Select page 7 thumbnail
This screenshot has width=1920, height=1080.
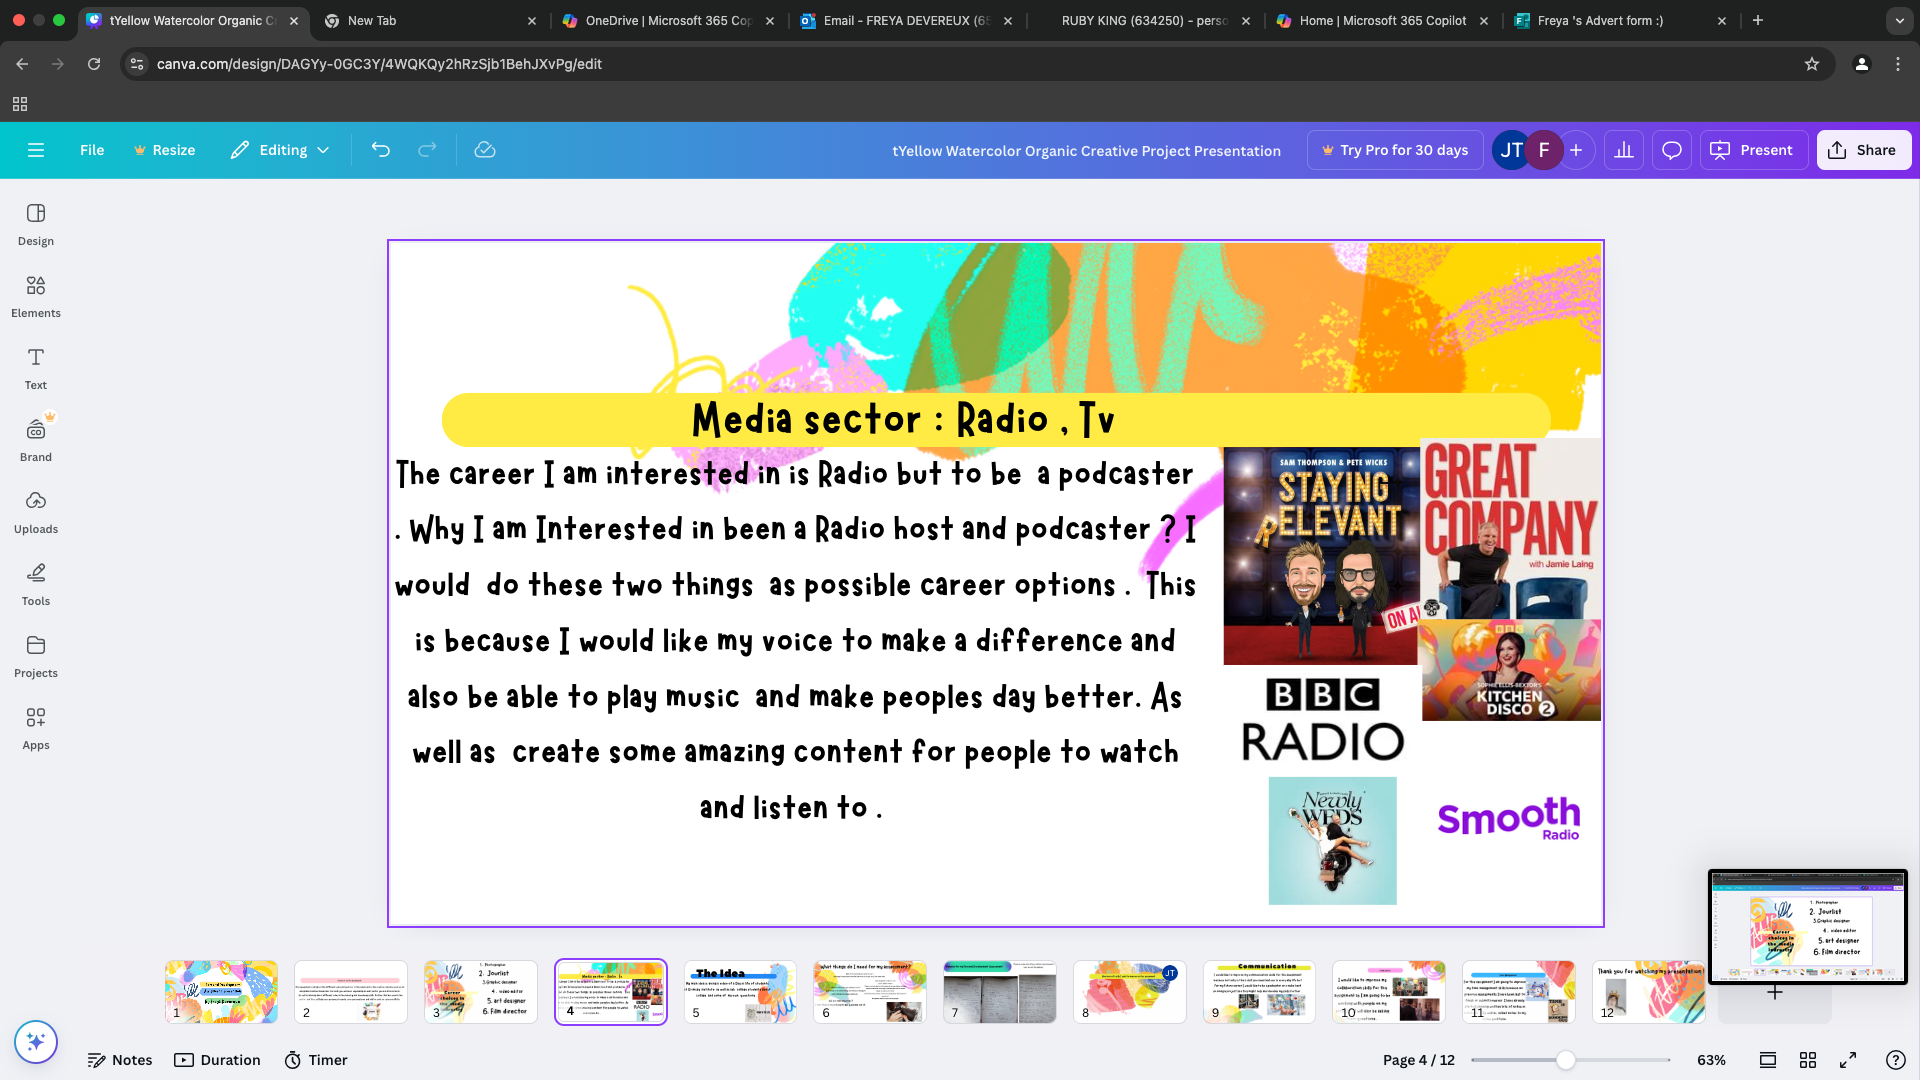[1000, 992]
